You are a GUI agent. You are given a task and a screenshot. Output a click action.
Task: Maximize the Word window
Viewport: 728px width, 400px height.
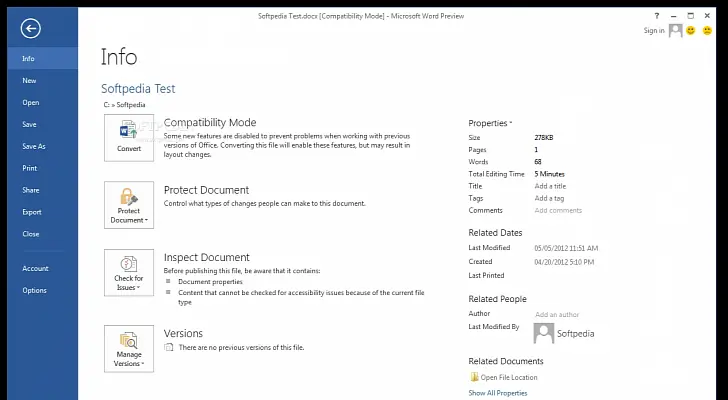690,16
